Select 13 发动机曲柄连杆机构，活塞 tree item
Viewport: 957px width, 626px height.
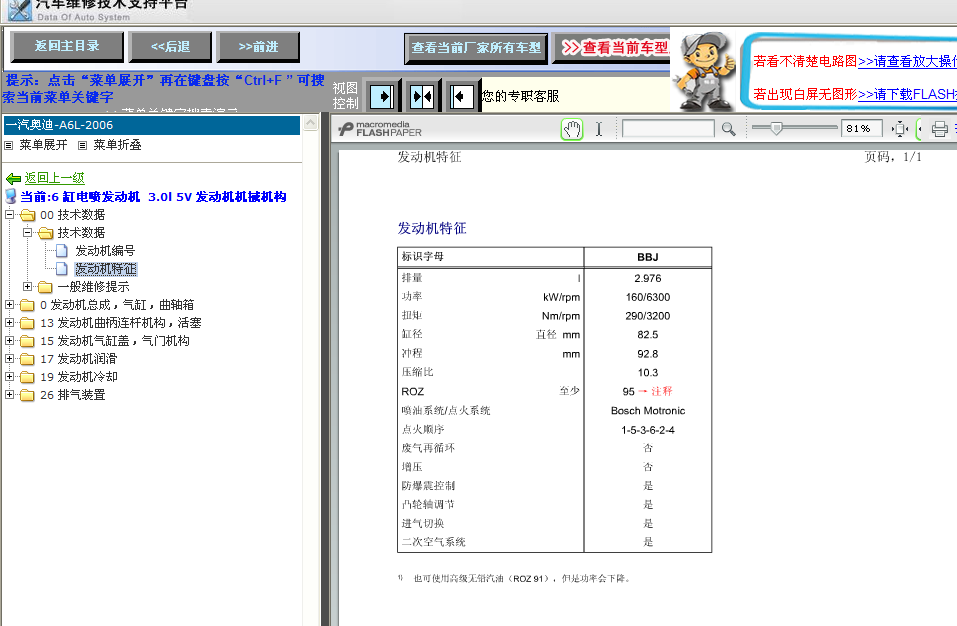[120, 323]
